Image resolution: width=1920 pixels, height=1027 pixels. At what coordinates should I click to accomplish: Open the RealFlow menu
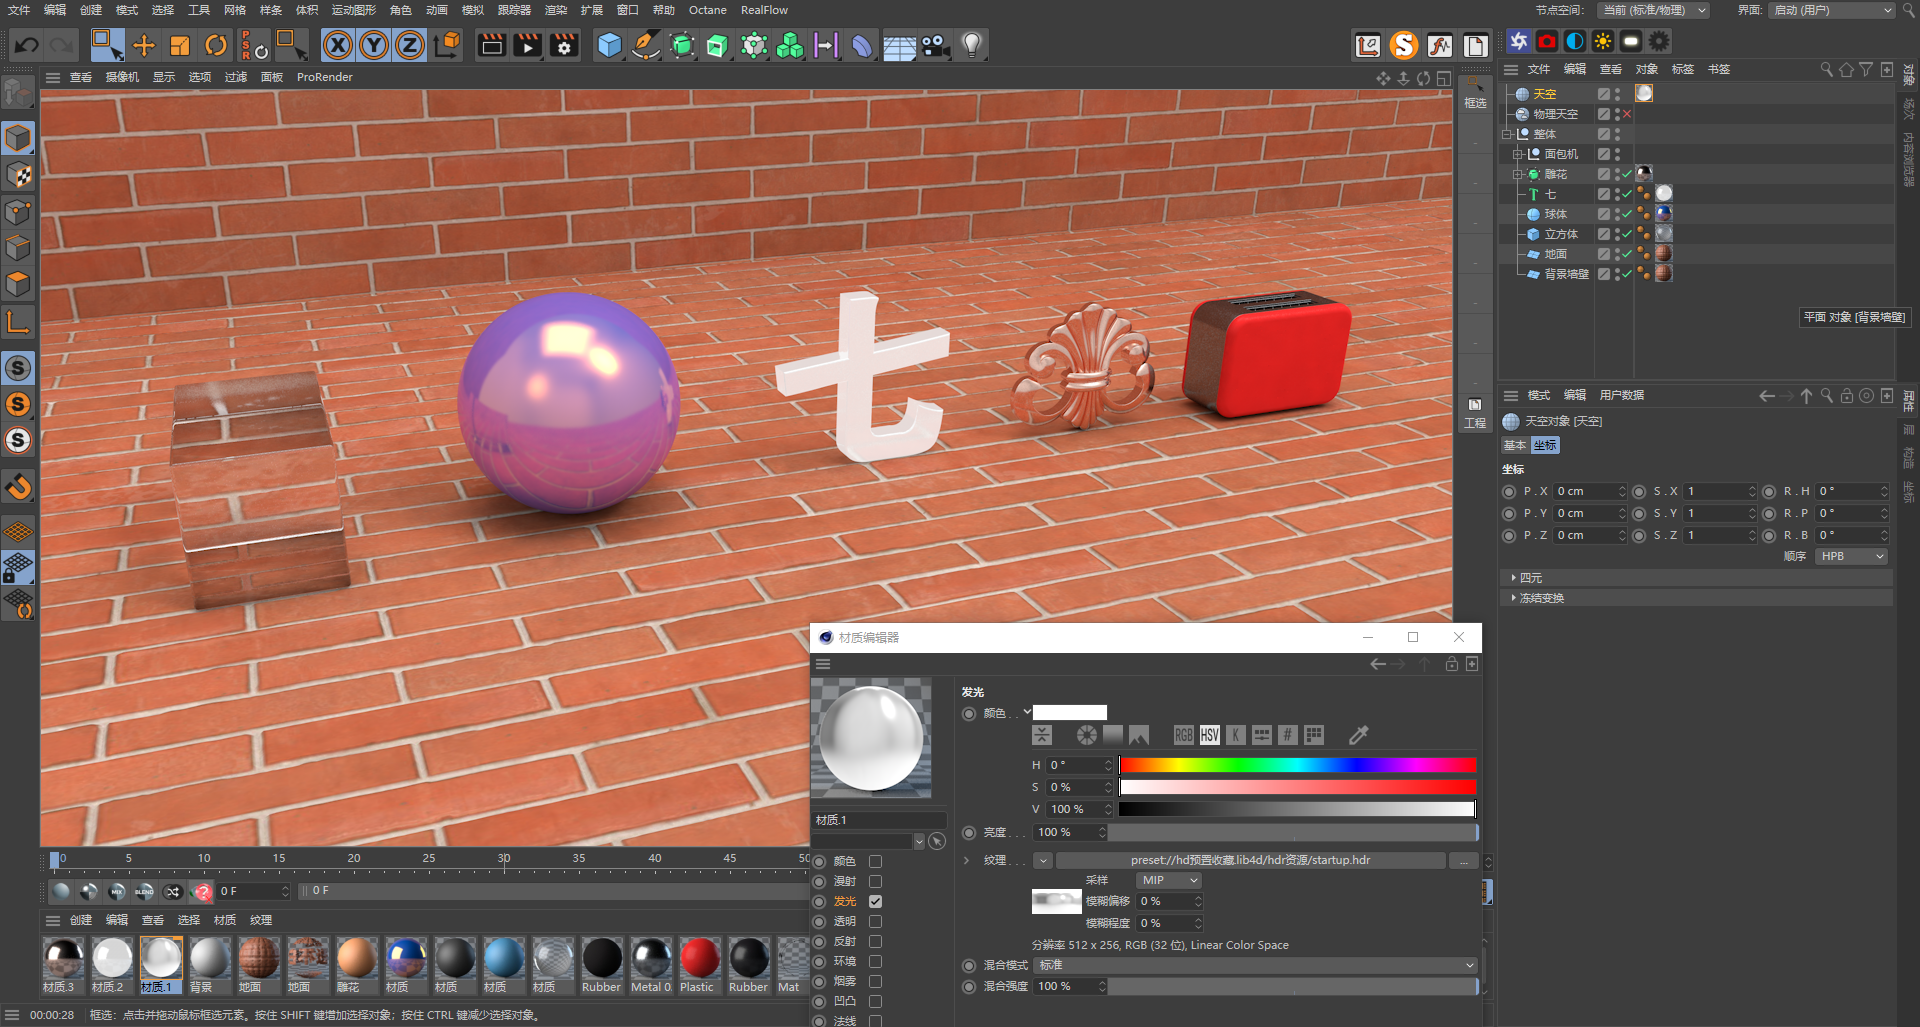pyautogui.click(x=764, y=10)
